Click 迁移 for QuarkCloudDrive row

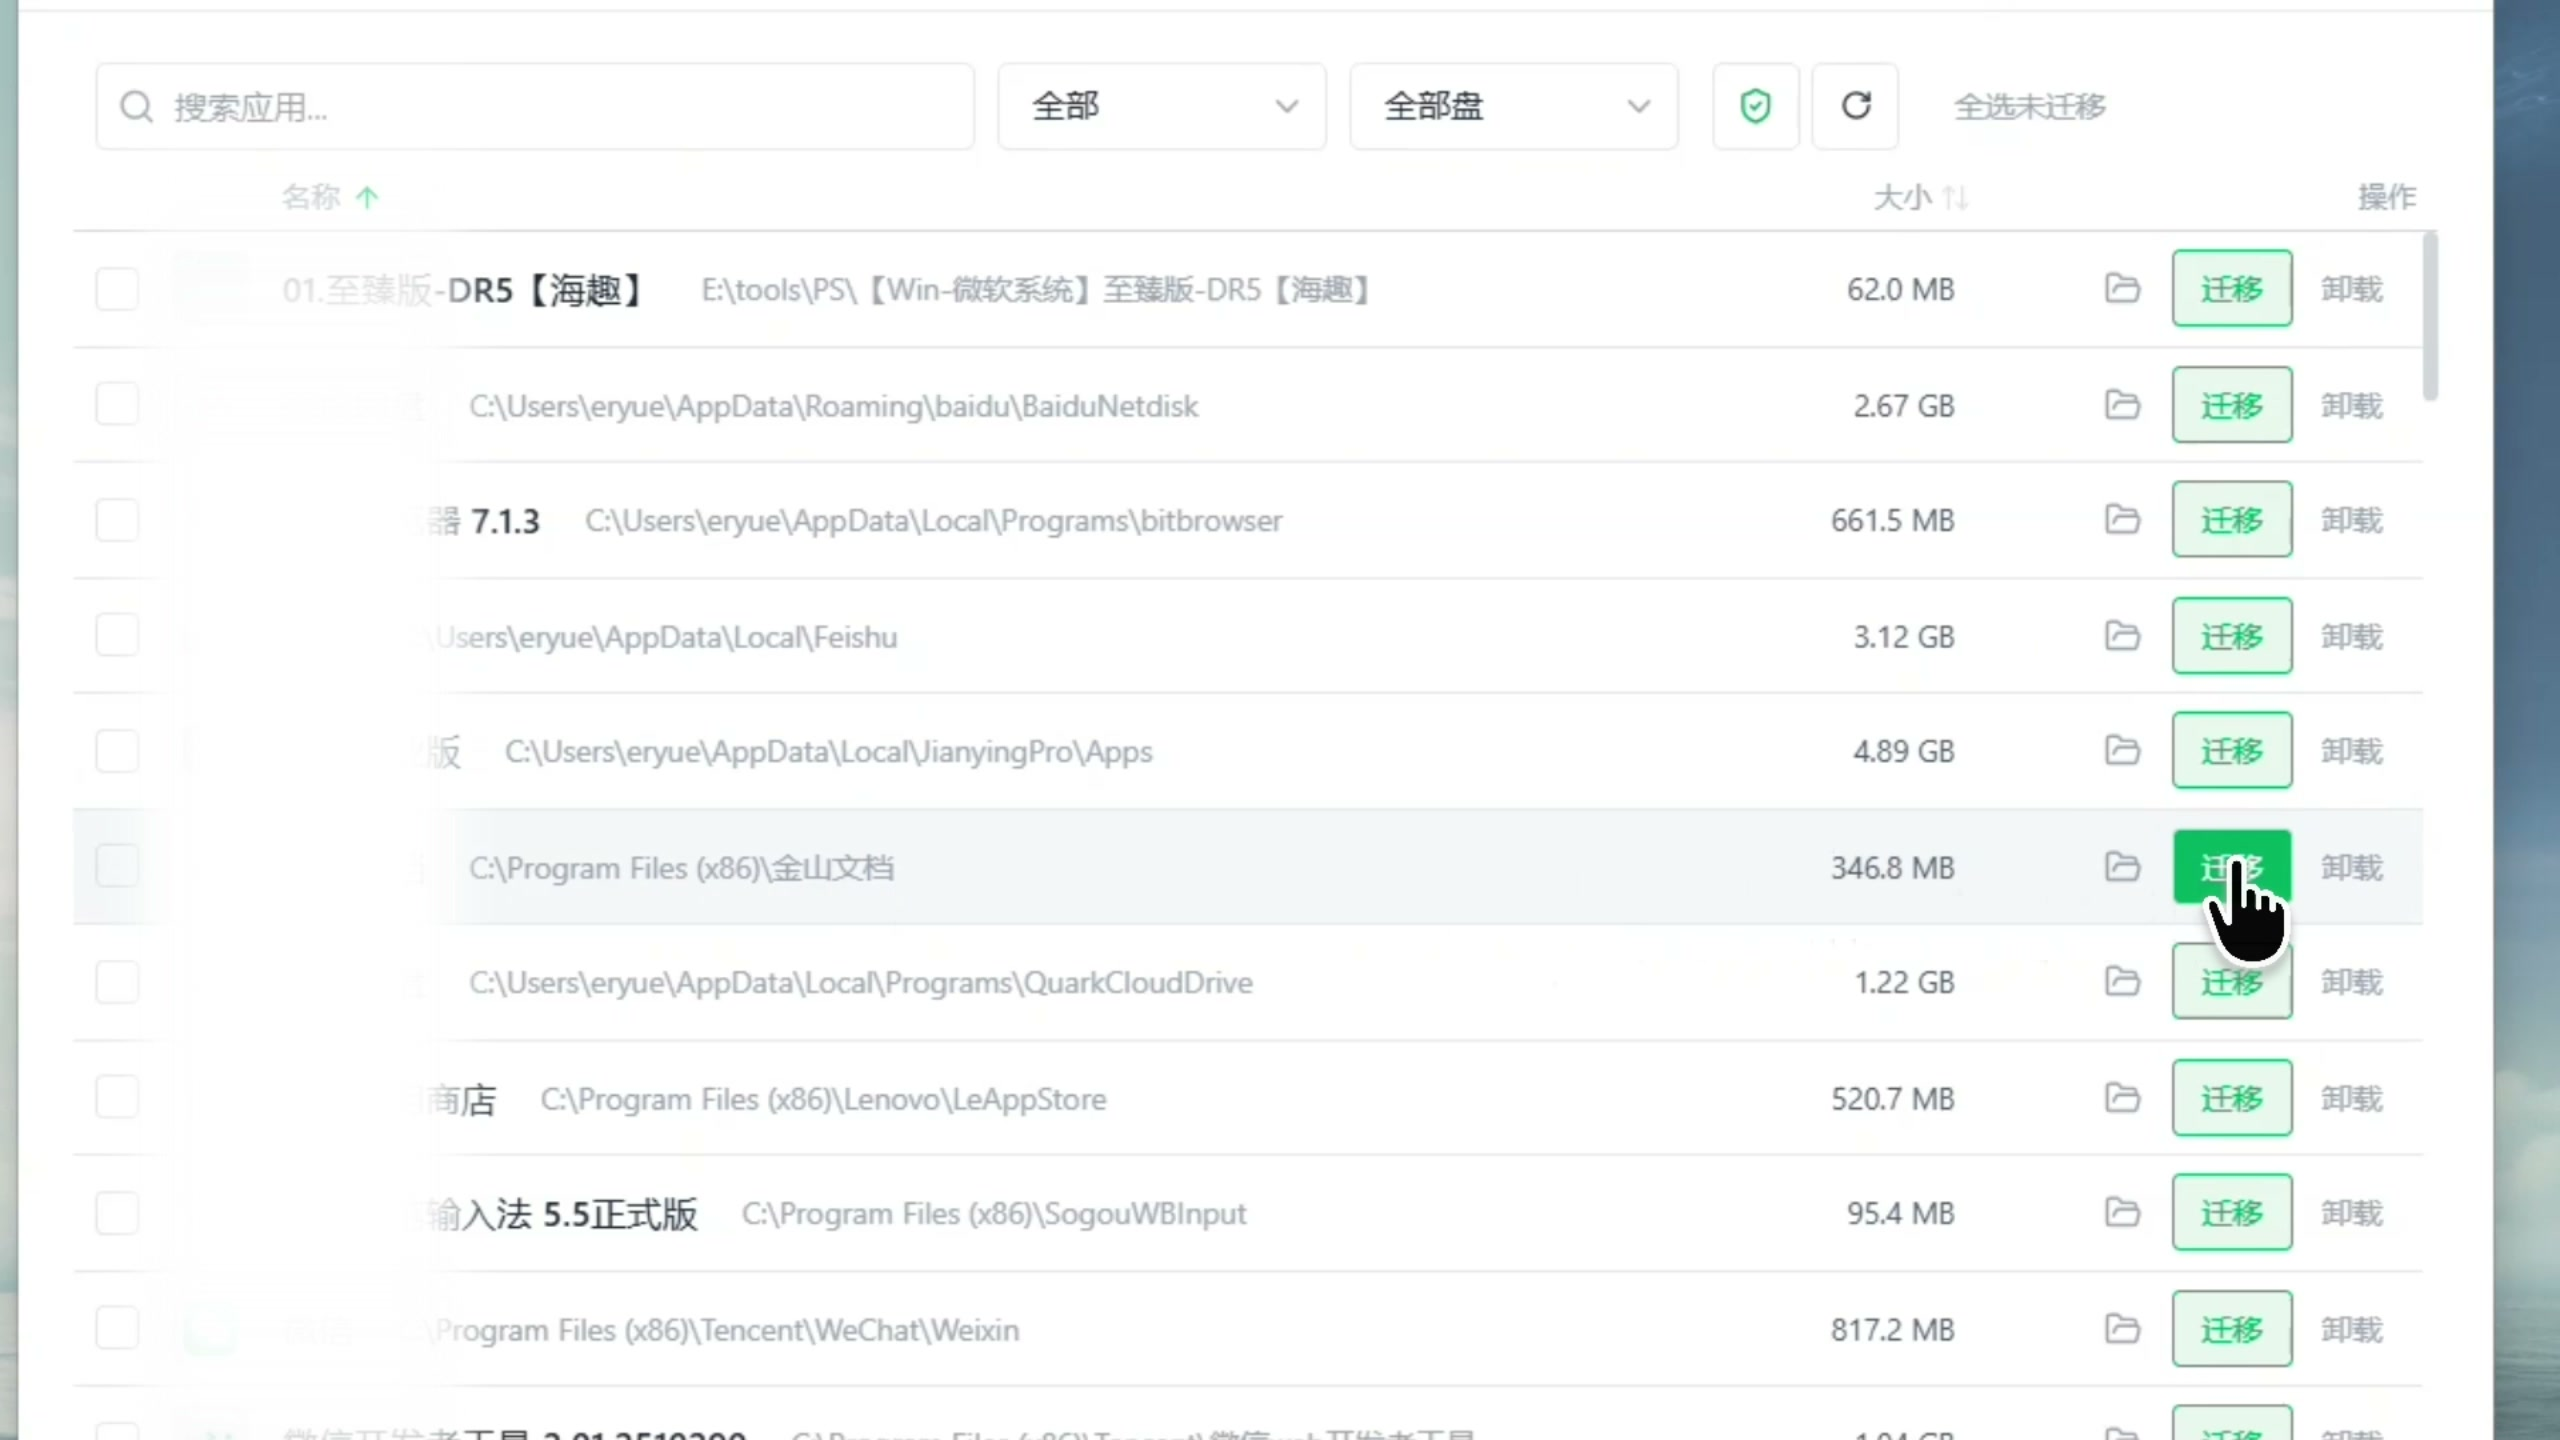2232,981
